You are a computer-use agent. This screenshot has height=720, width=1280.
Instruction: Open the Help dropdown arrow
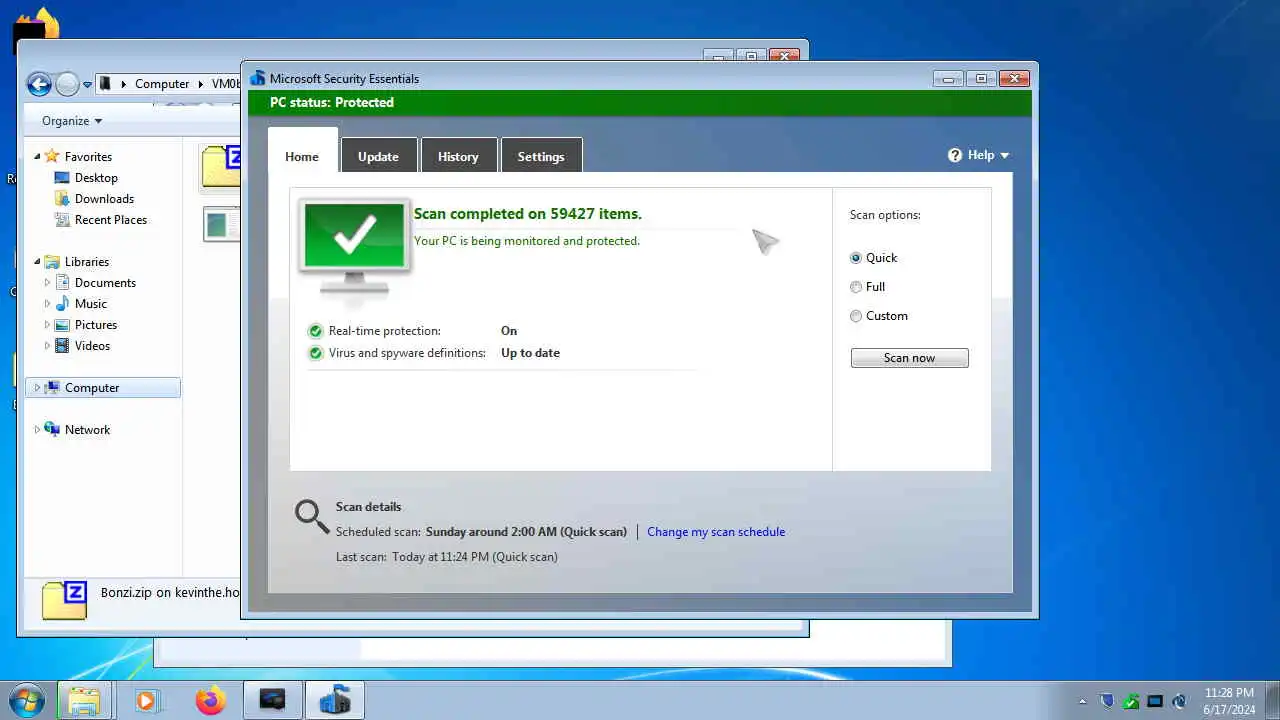tap(1005, 155)
